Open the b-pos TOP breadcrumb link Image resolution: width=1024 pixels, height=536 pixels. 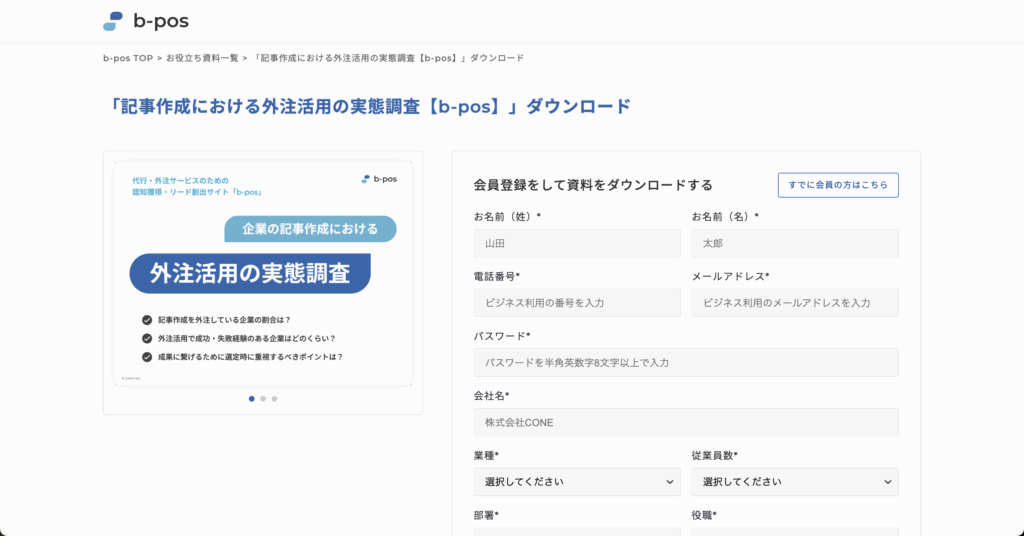(x=128, y=58)
